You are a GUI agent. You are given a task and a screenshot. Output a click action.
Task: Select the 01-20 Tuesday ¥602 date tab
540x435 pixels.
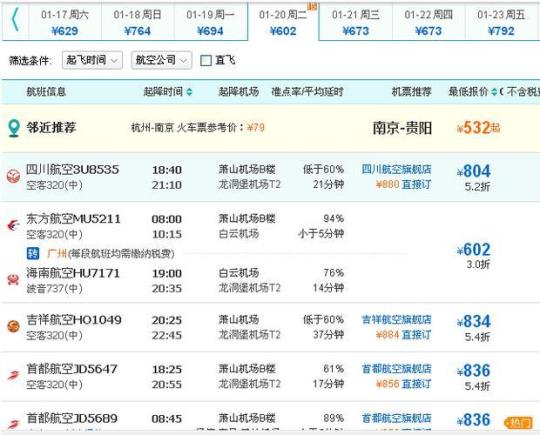[x=283, y=22]
